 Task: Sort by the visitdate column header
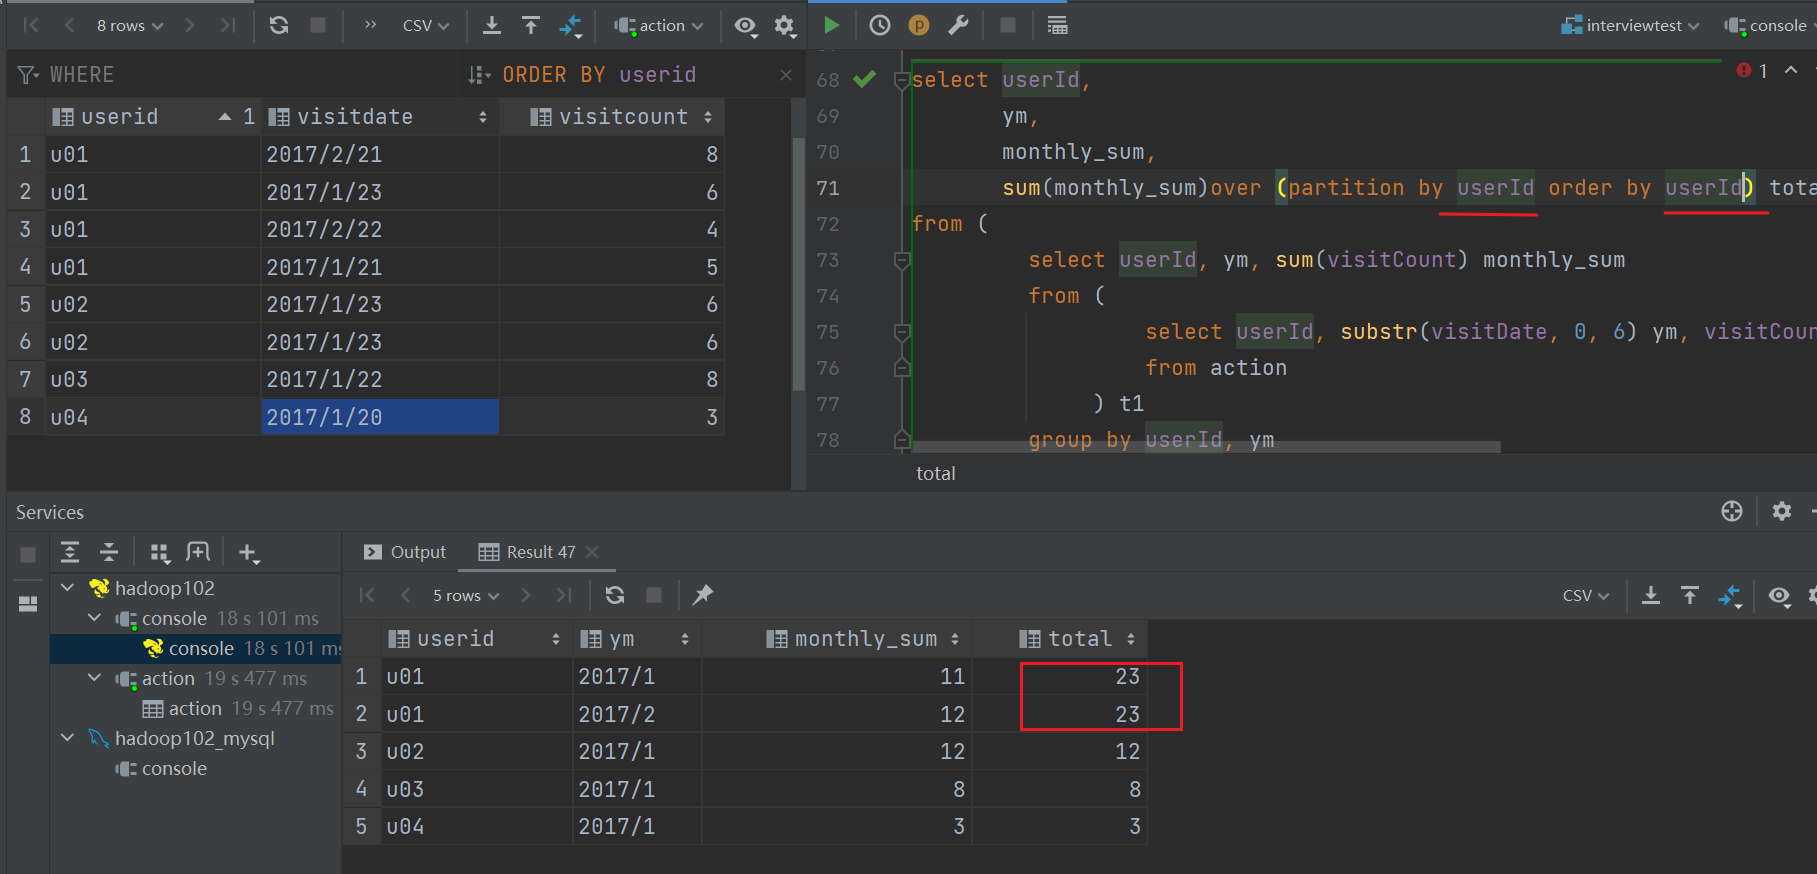coord(381,117)
